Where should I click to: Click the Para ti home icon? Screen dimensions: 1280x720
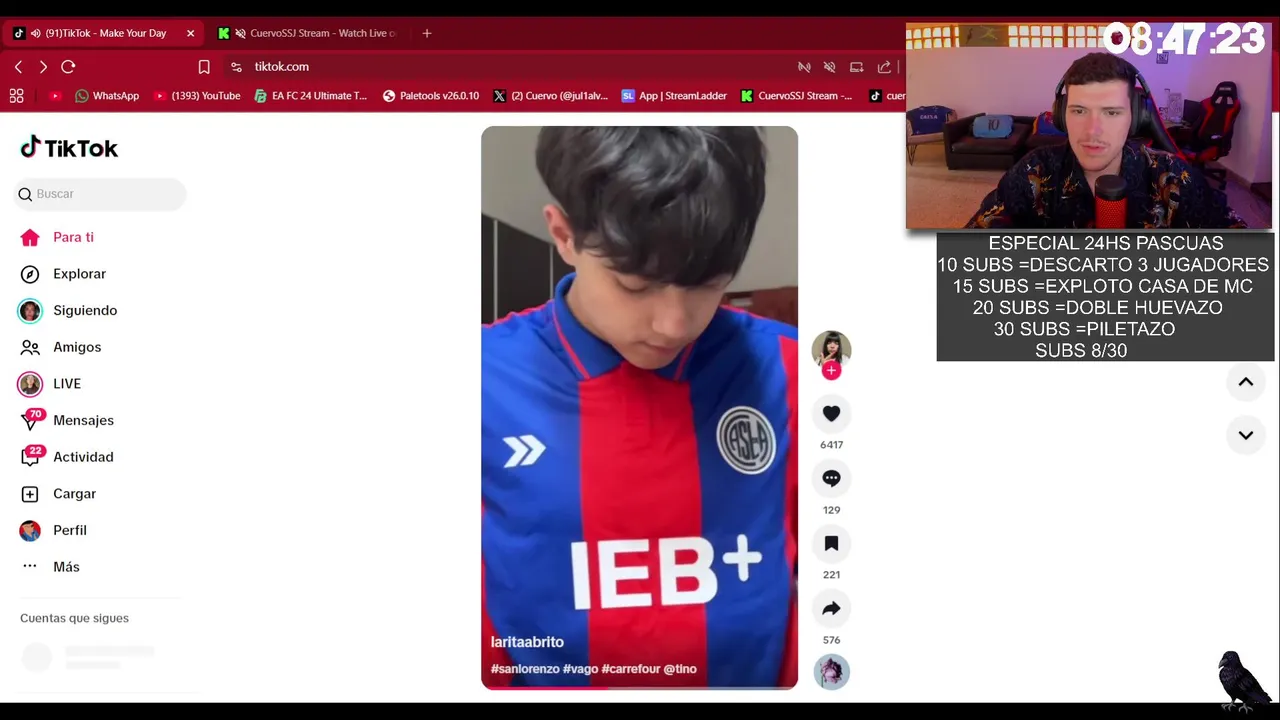tap(30, 237)
